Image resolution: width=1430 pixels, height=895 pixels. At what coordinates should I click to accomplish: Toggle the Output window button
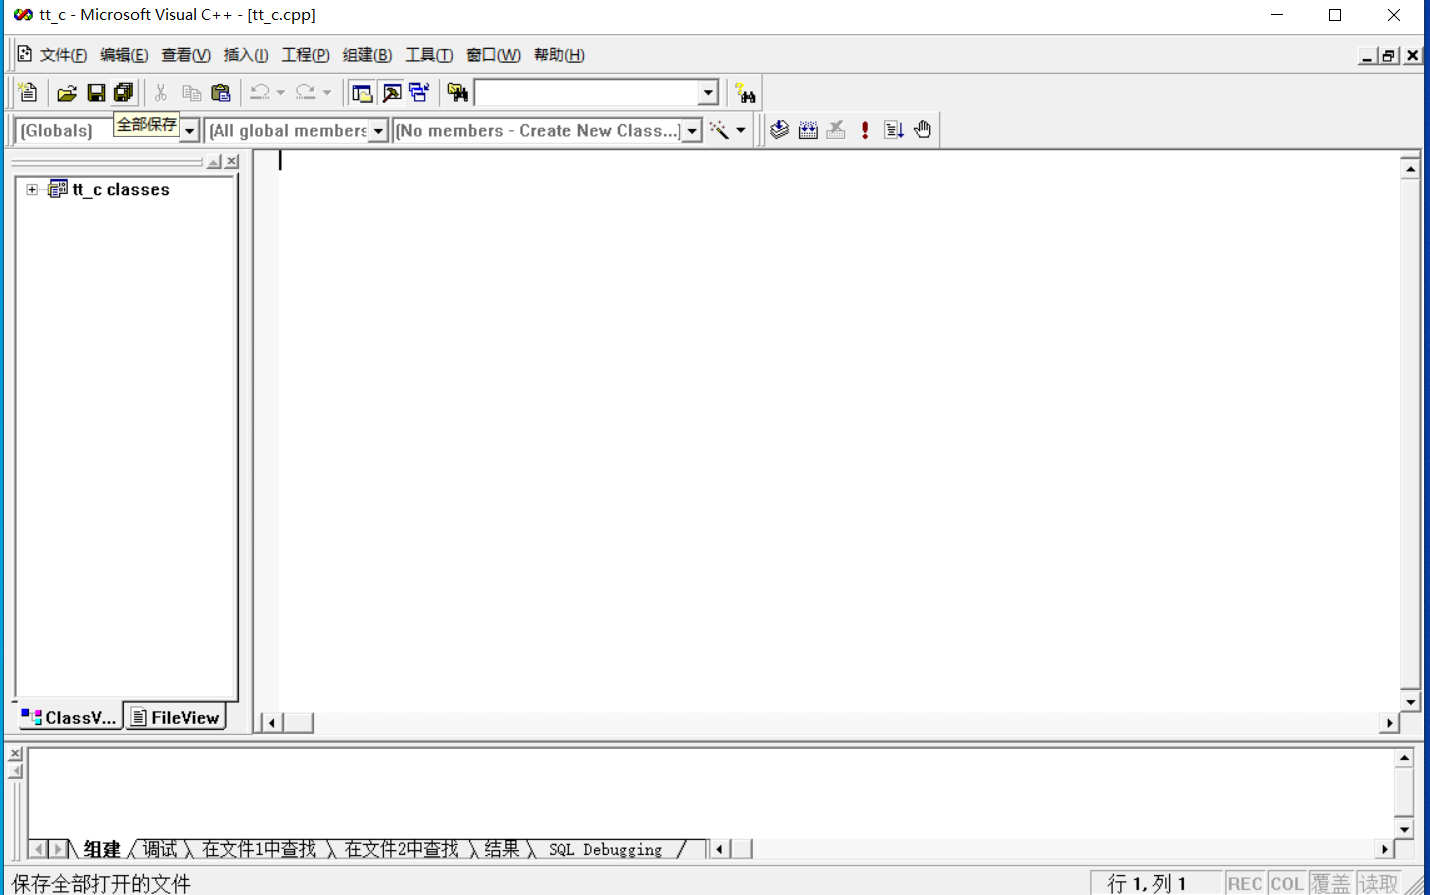[x=391, y=93]
